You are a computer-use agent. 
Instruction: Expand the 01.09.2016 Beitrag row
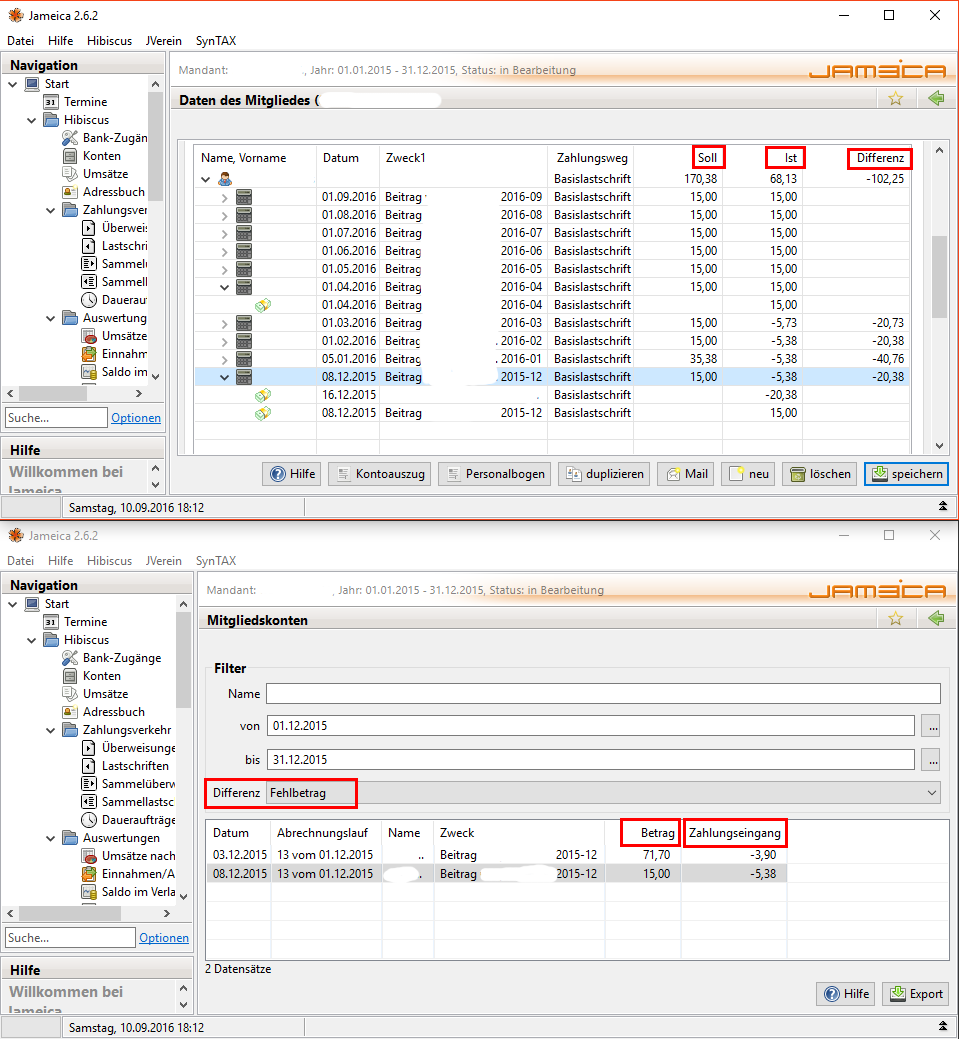224,197
